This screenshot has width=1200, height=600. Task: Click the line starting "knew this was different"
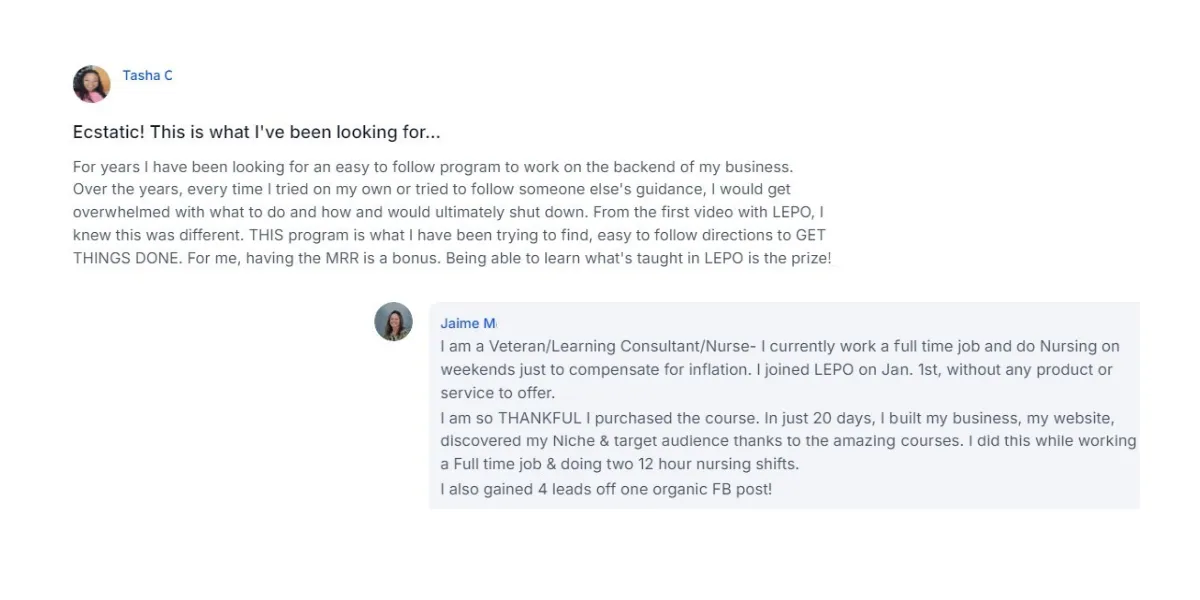pos(449,235)
